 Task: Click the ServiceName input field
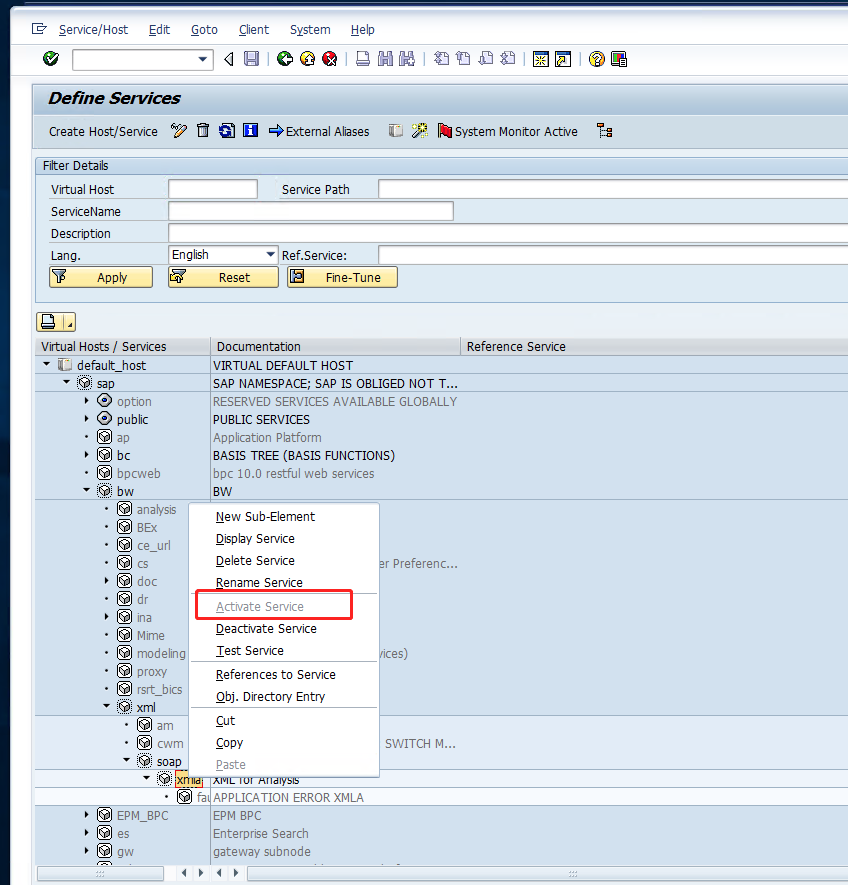pyautogui.click(x=311, y=211)
